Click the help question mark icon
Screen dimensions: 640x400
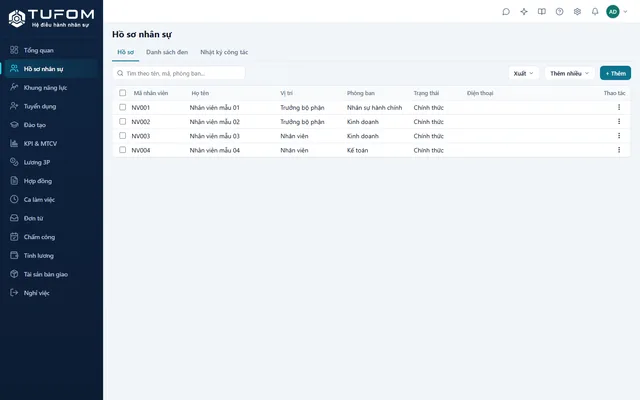pos(560,11)
